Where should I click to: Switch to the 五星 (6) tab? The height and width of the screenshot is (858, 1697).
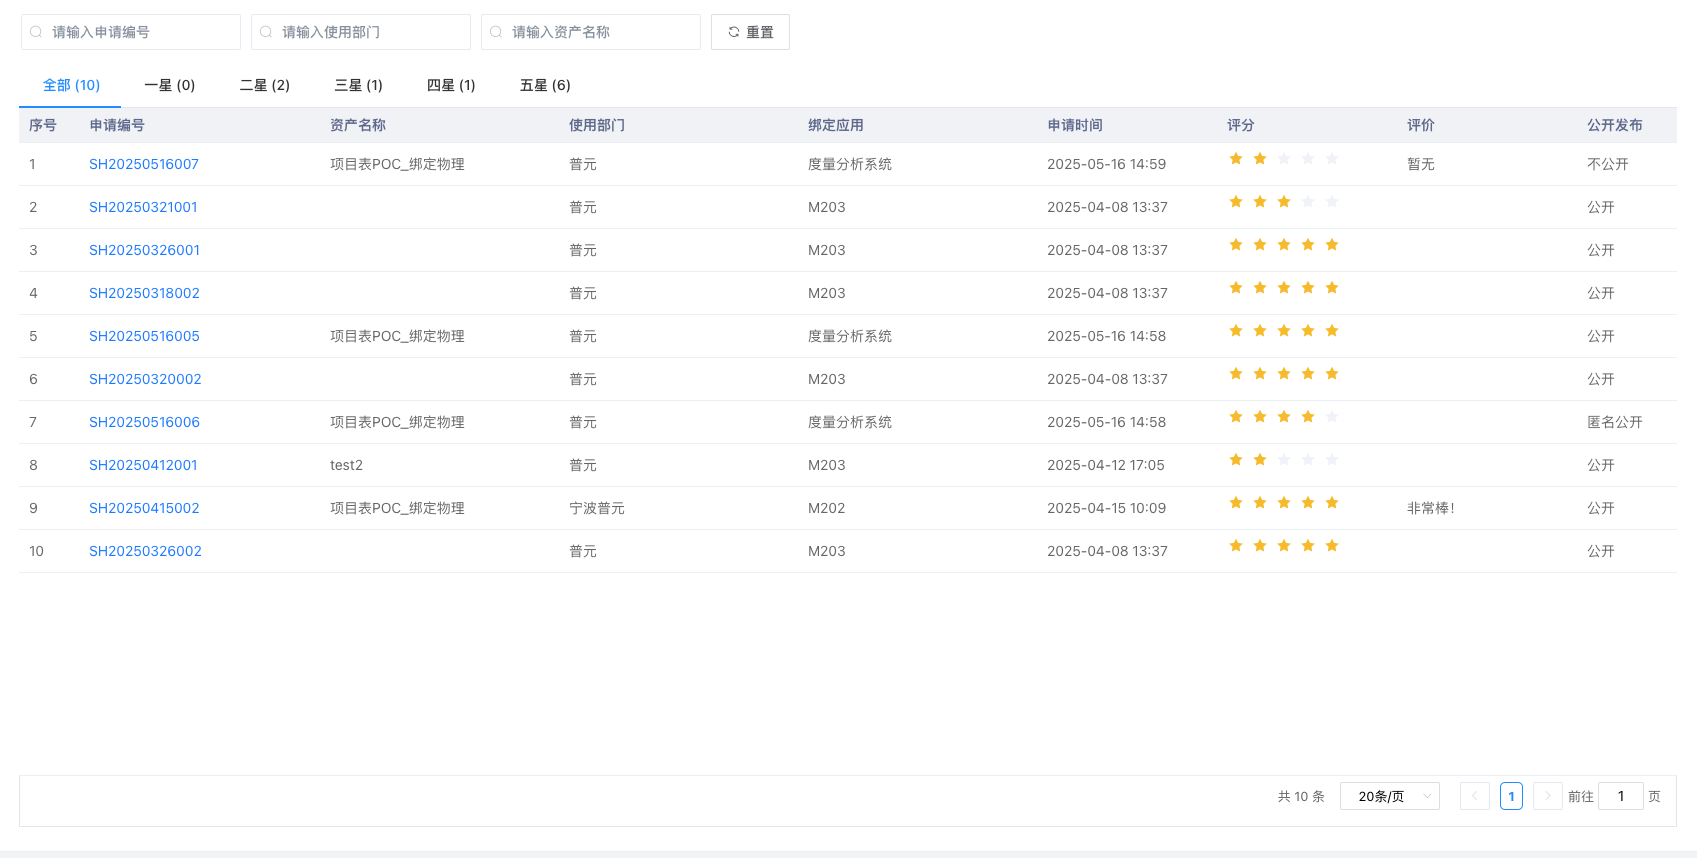pos(545,85)
